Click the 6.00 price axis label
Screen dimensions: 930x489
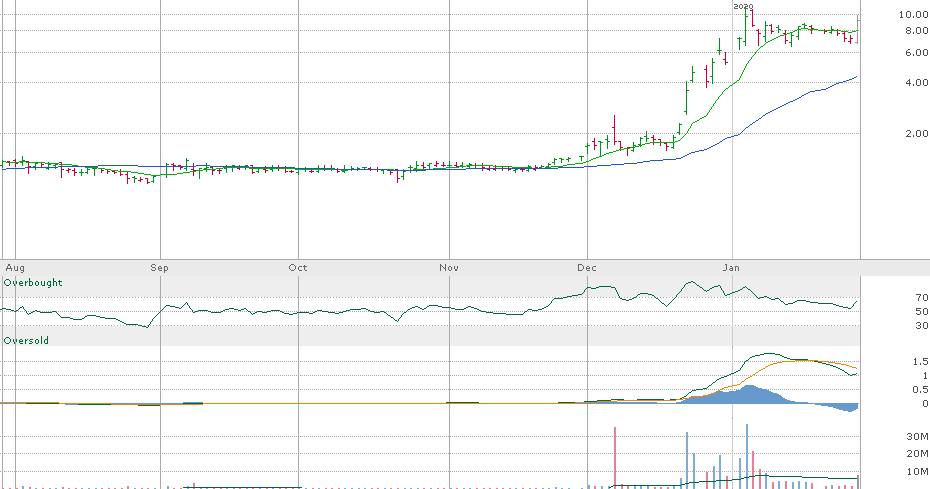click(917, 52)
